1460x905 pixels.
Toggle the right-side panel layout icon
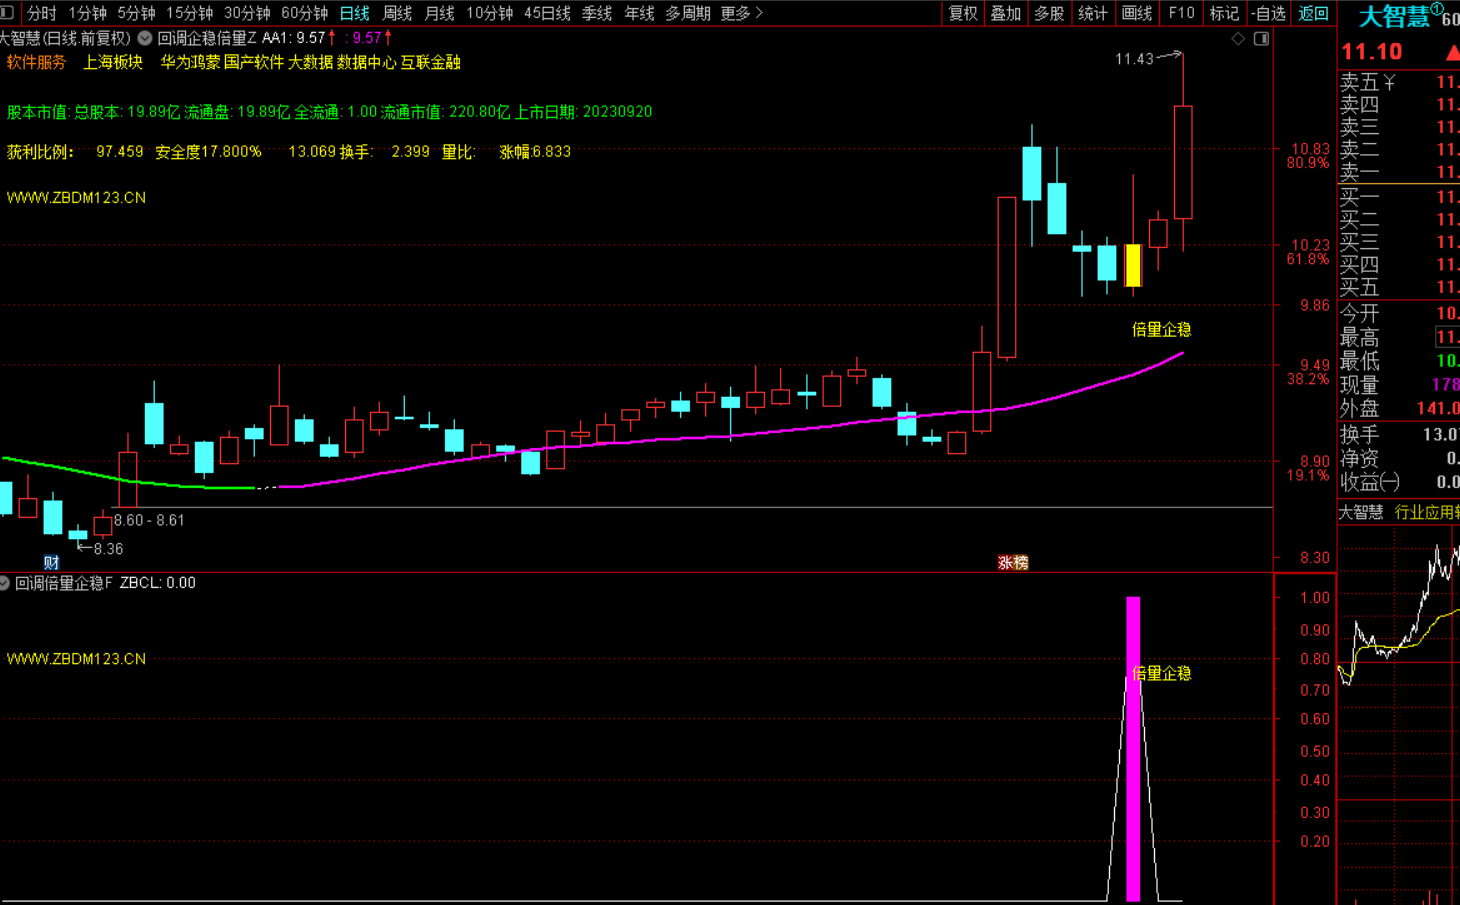click(1261, 39)
